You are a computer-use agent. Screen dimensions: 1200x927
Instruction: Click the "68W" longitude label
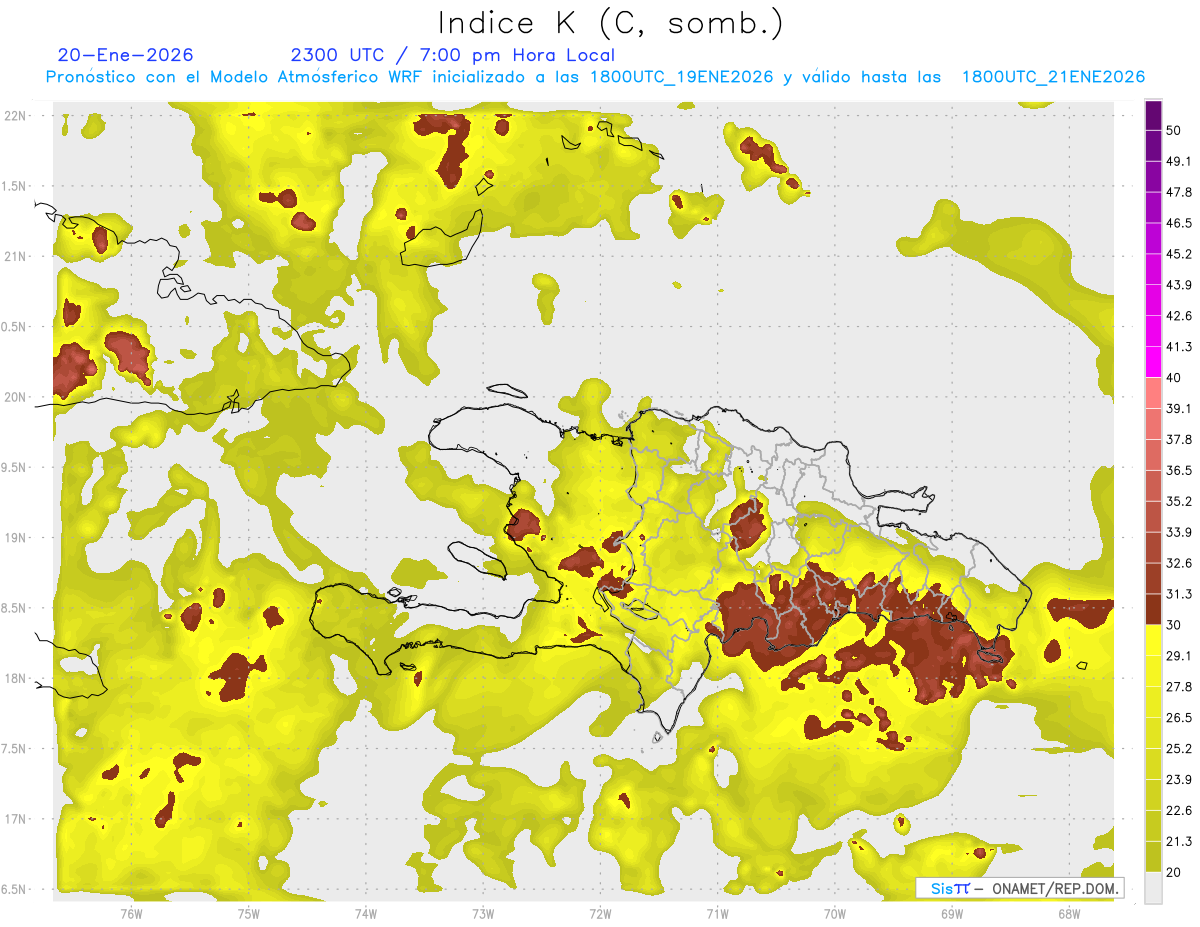(1069, 914)
